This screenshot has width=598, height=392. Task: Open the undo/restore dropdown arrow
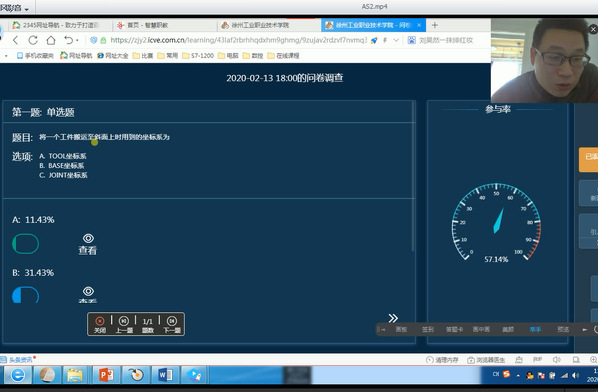pyautogui.click(x=77, y=40)
